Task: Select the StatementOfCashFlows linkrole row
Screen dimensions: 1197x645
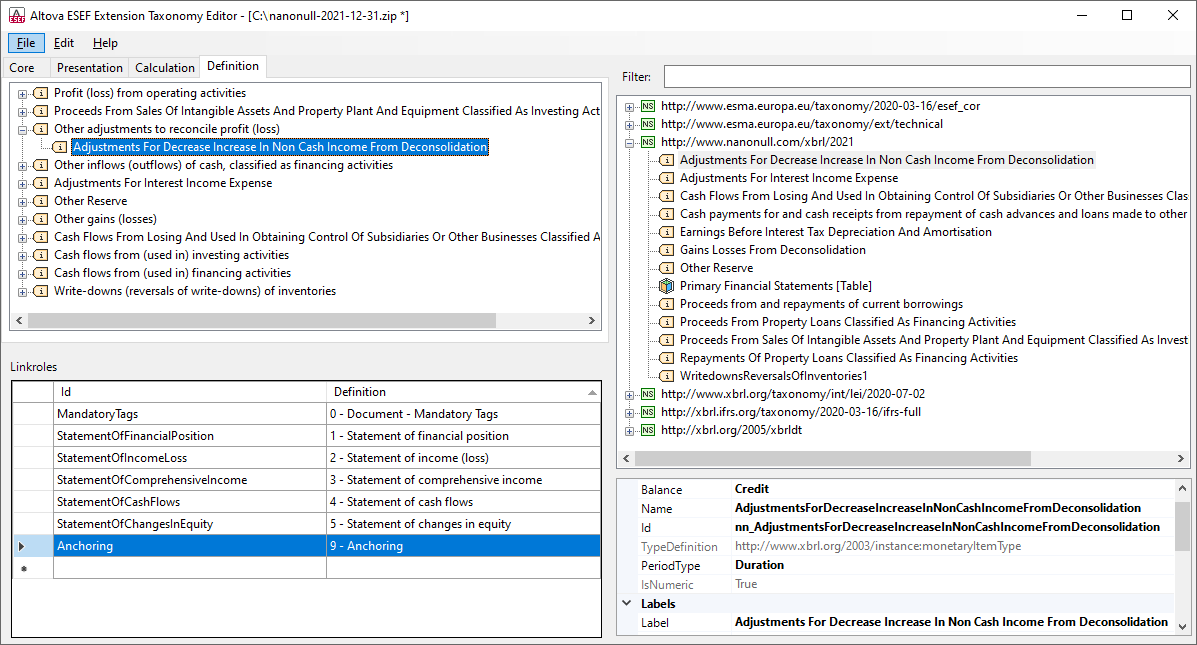Action: [x=306, y=501]
